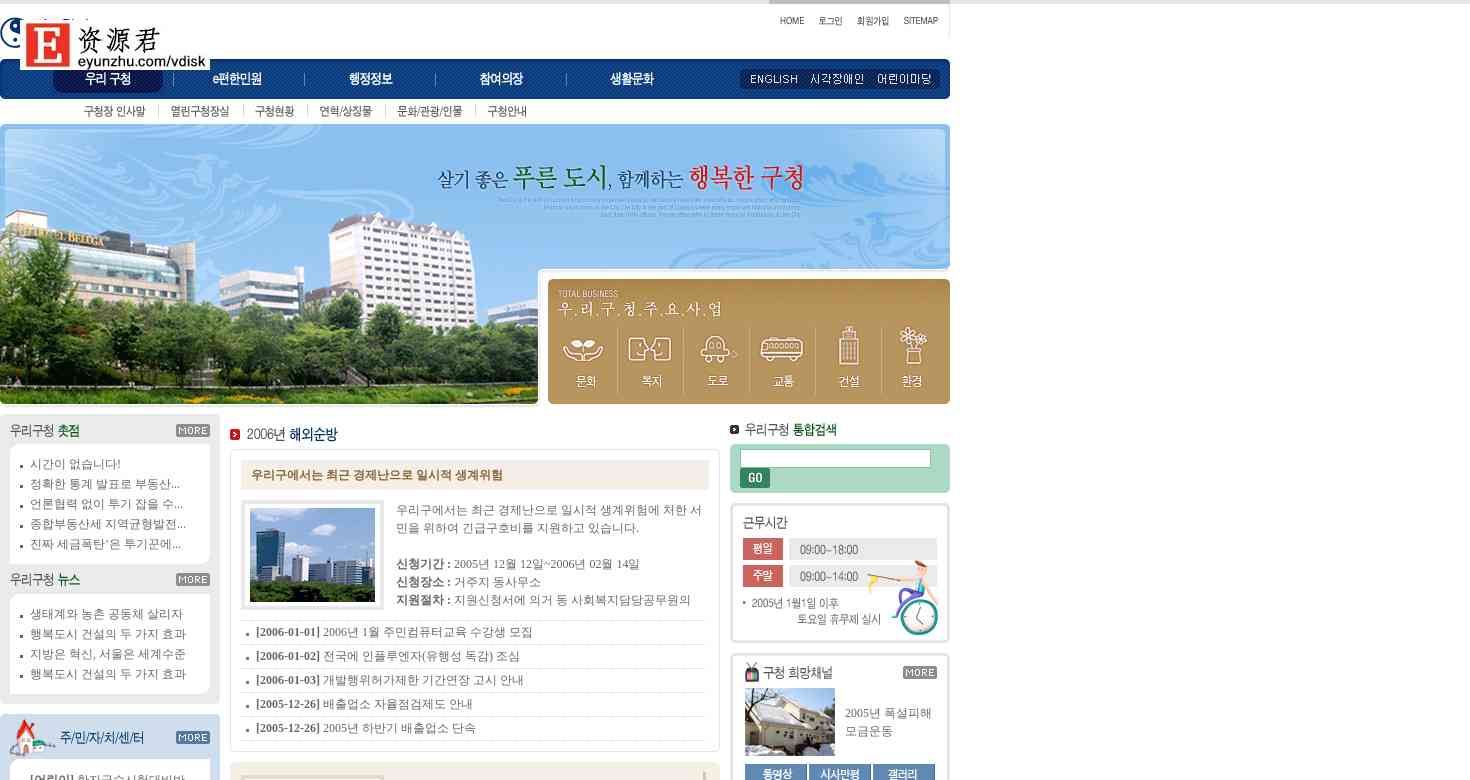Switch to ENGLISH site version
This screenshot has height=780, width=1470.
click(x=774, y=79)
